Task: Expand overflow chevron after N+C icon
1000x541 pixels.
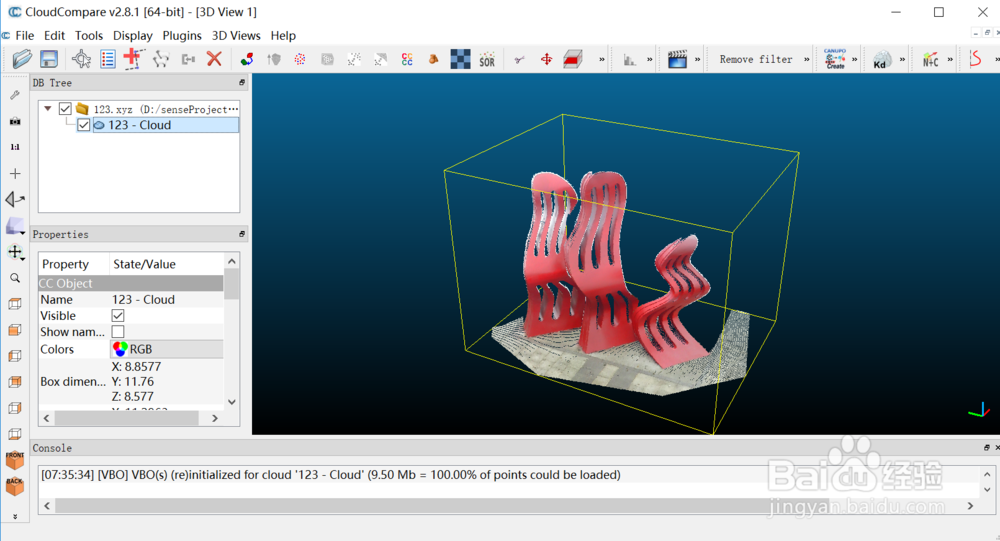Action: pos(950,59)
